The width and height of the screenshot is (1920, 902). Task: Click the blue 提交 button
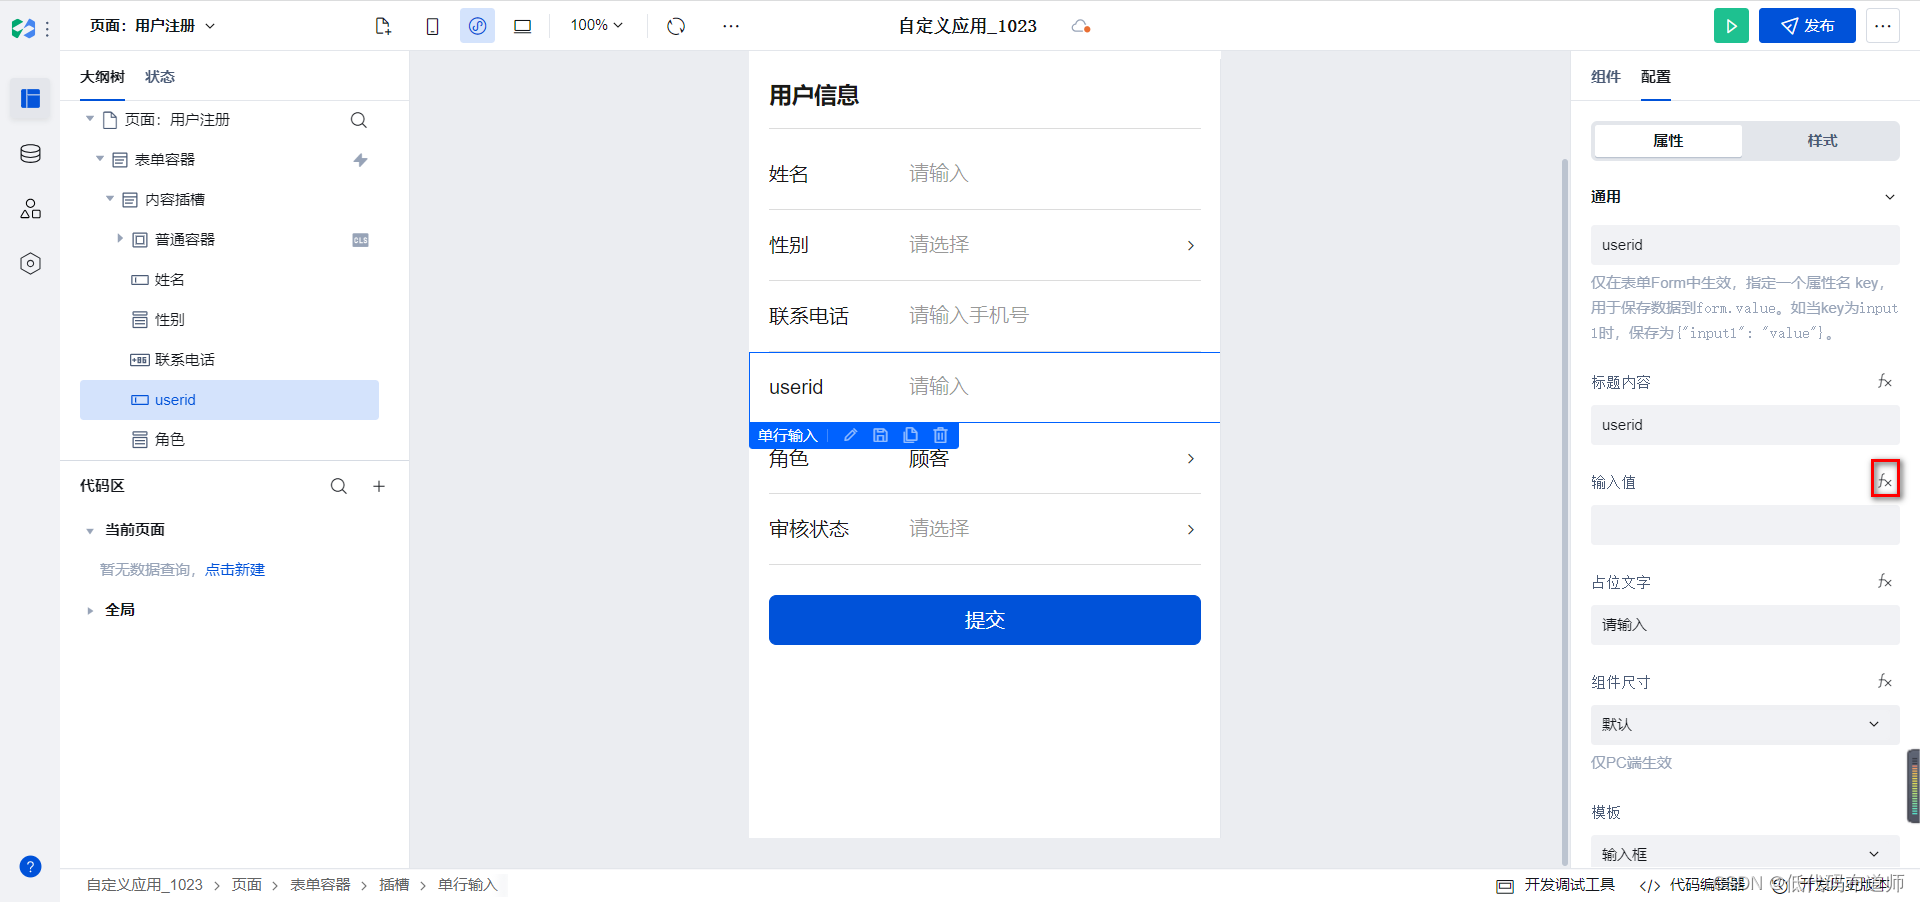[x=984, y=620]
